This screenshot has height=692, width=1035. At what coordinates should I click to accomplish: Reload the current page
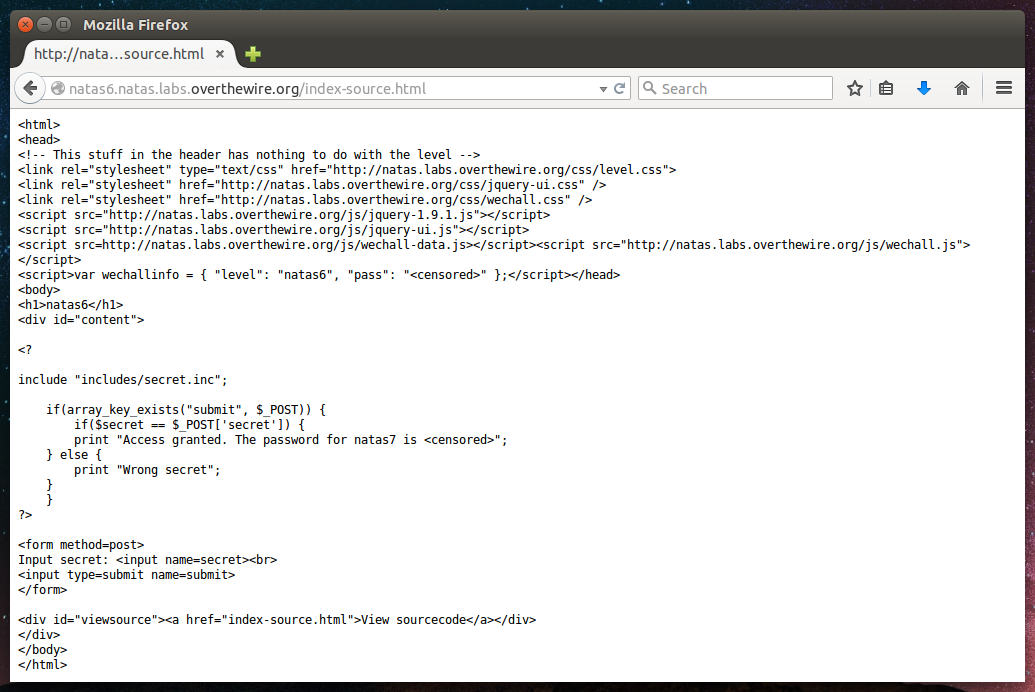pos(620,89)
